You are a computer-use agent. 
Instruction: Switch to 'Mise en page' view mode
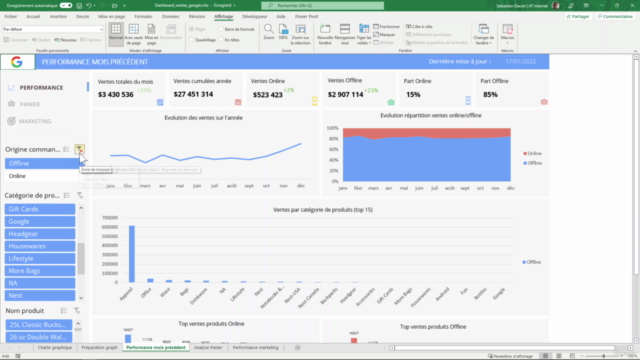(151, 34)
